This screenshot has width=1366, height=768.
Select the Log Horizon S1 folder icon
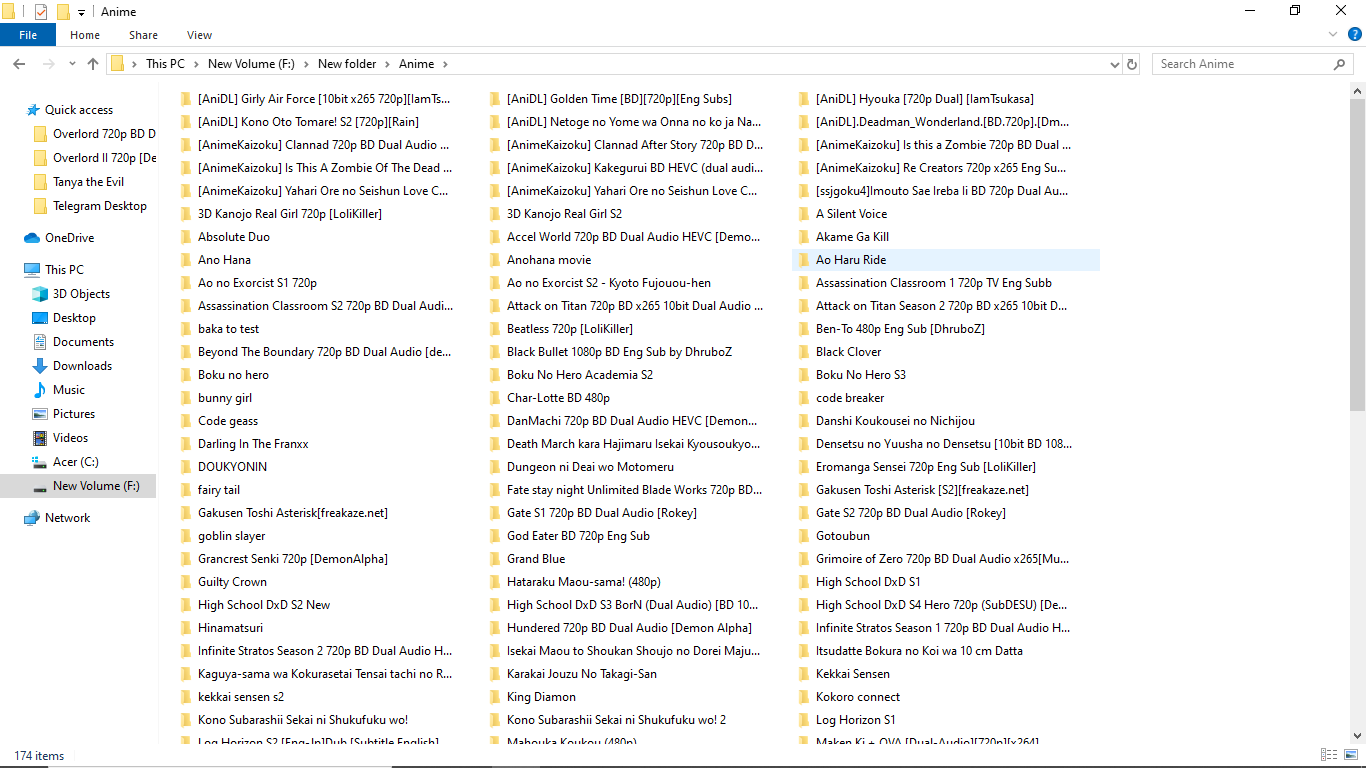pyautogui.click(x=805, y=720)
